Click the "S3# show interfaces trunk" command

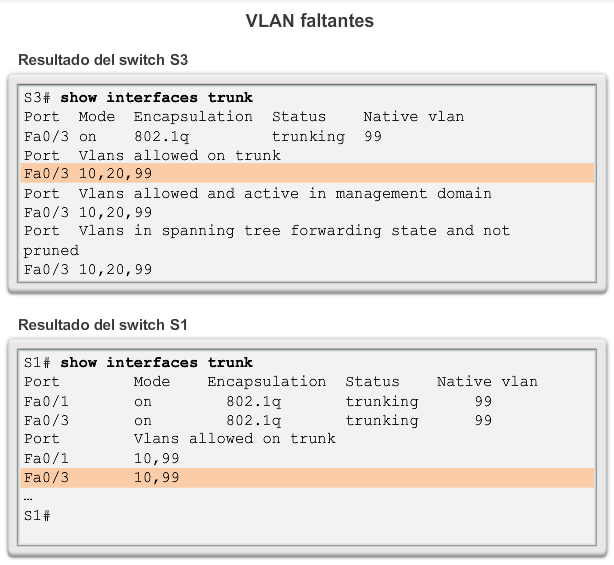click(138, 98)
